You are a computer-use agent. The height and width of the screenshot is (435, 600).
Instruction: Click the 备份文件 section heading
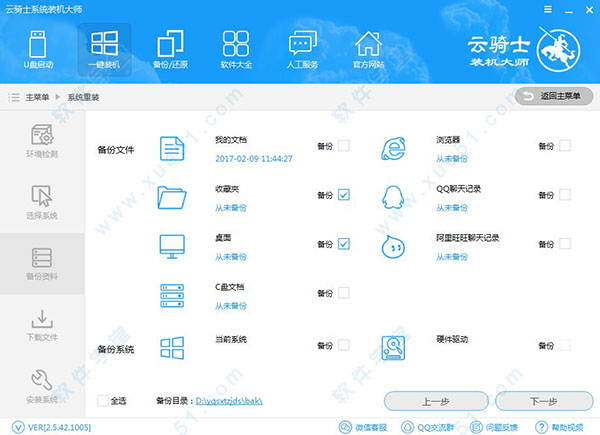116,150
